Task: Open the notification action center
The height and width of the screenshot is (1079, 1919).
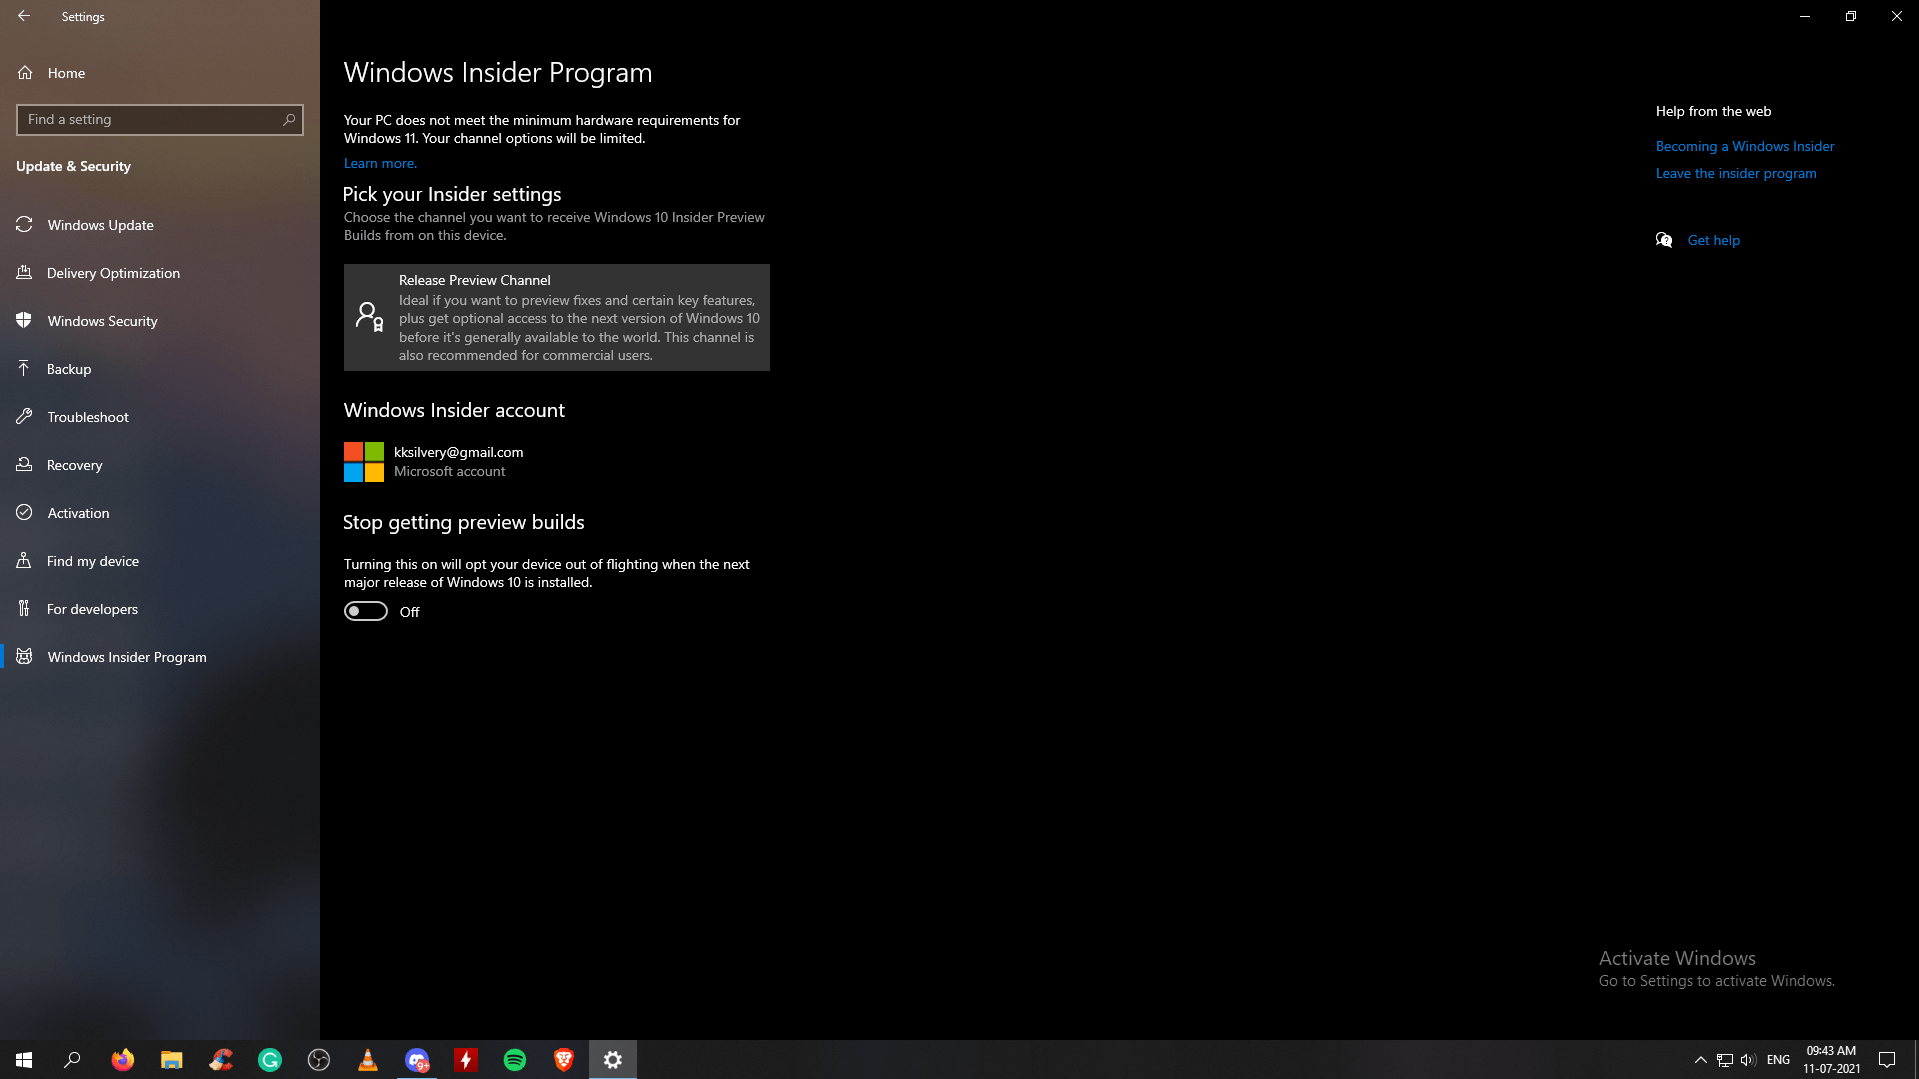Action: pos(1887,1060)
